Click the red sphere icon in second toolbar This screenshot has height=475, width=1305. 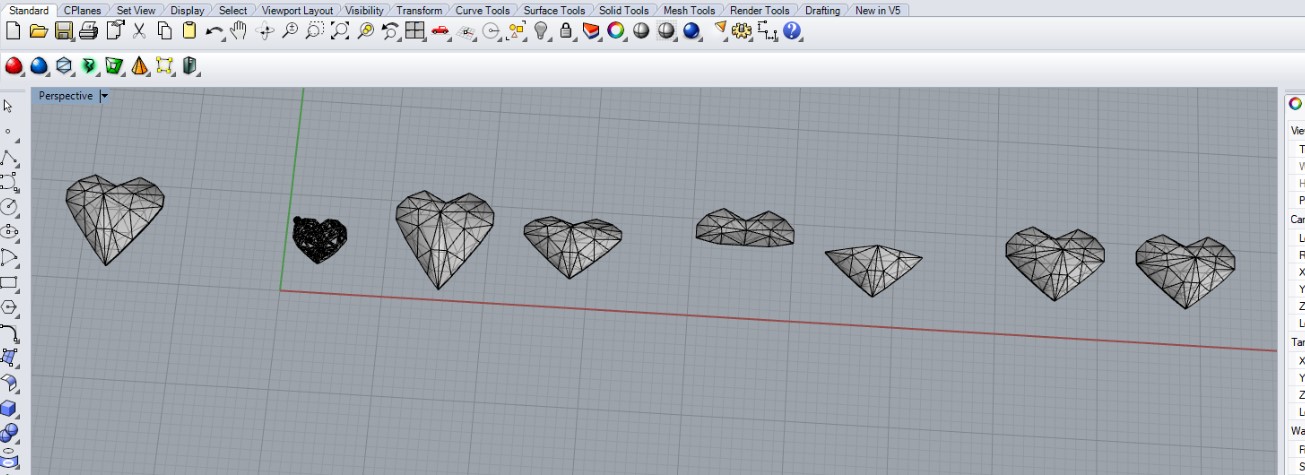14,66
